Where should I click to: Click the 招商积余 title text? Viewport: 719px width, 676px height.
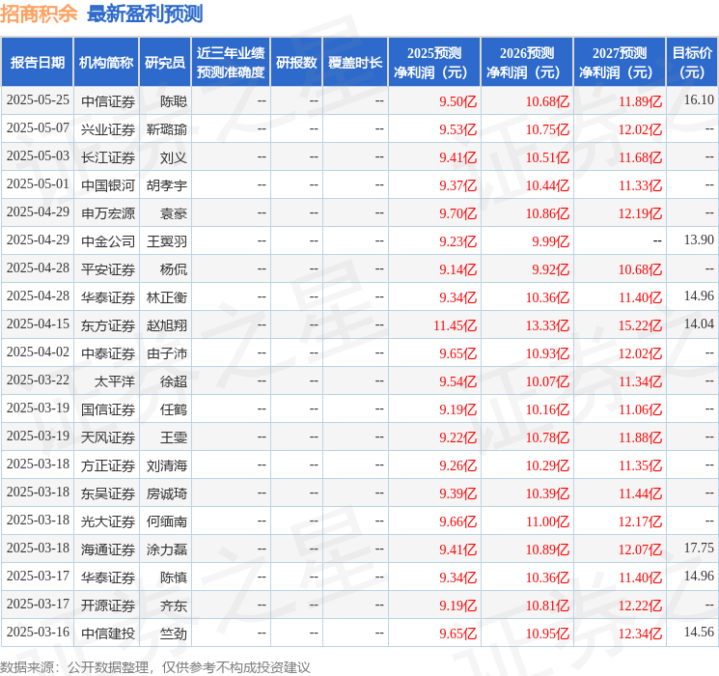point(39,14)
